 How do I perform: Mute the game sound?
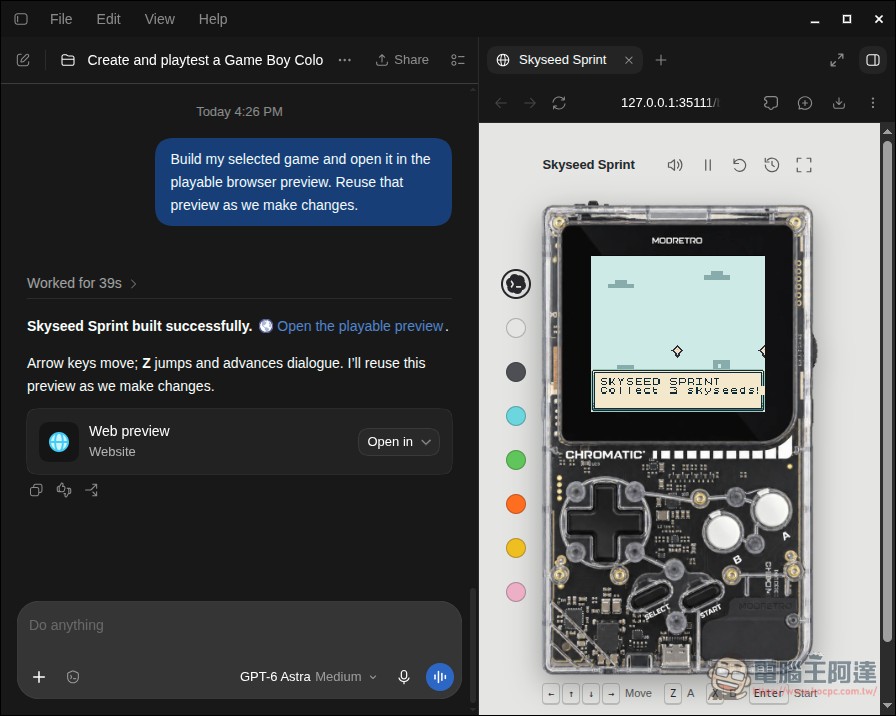[675, 165]
